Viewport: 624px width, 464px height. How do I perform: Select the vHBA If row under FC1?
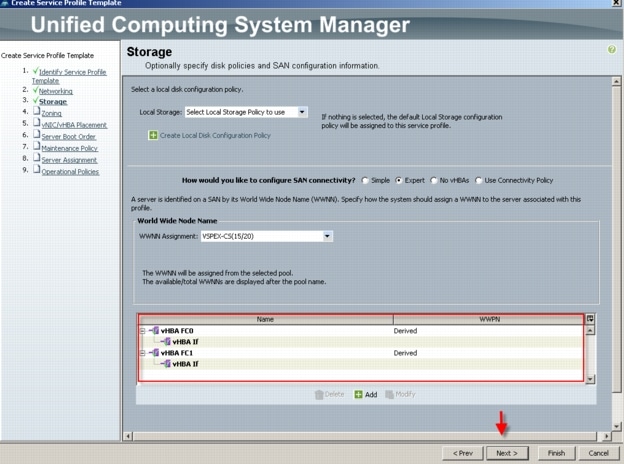coord(361,364)
